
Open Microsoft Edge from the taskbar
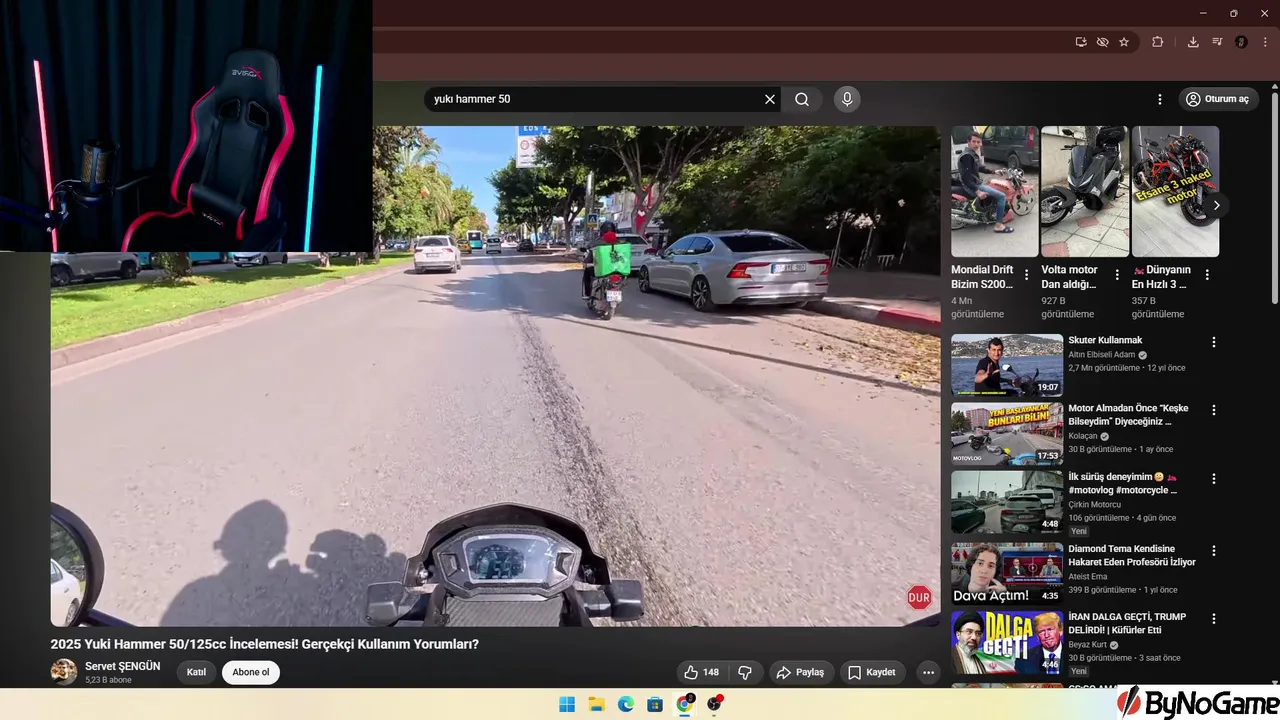[x=625, y=704]
